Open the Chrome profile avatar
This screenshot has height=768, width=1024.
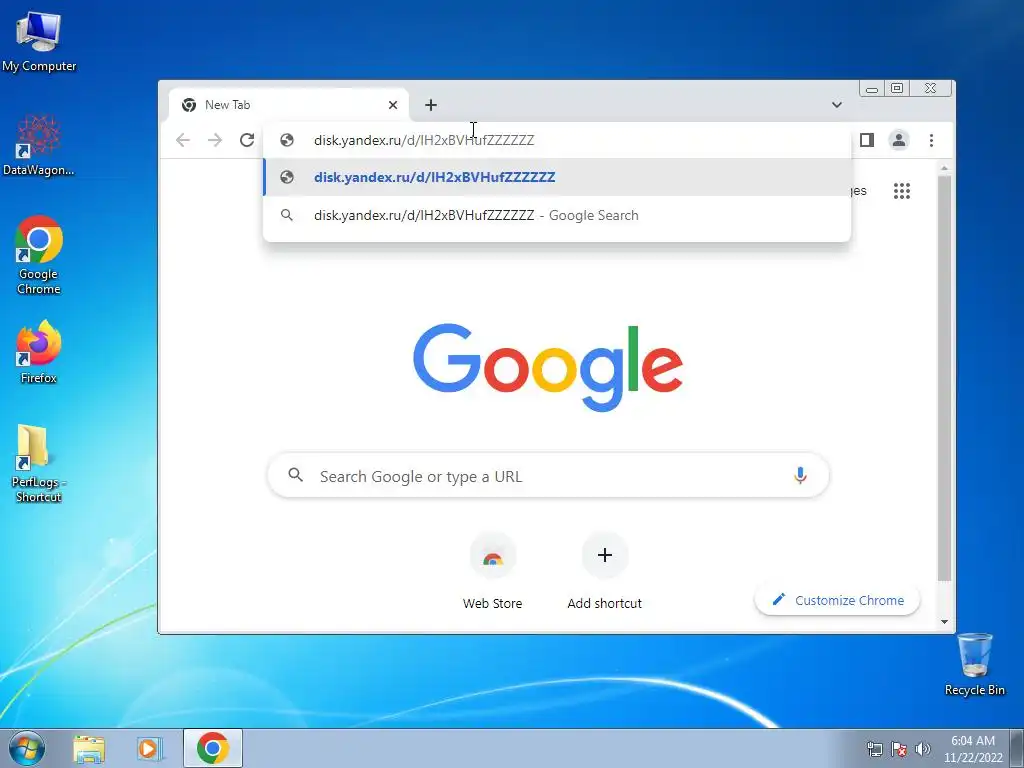click(x=899, y=140)
